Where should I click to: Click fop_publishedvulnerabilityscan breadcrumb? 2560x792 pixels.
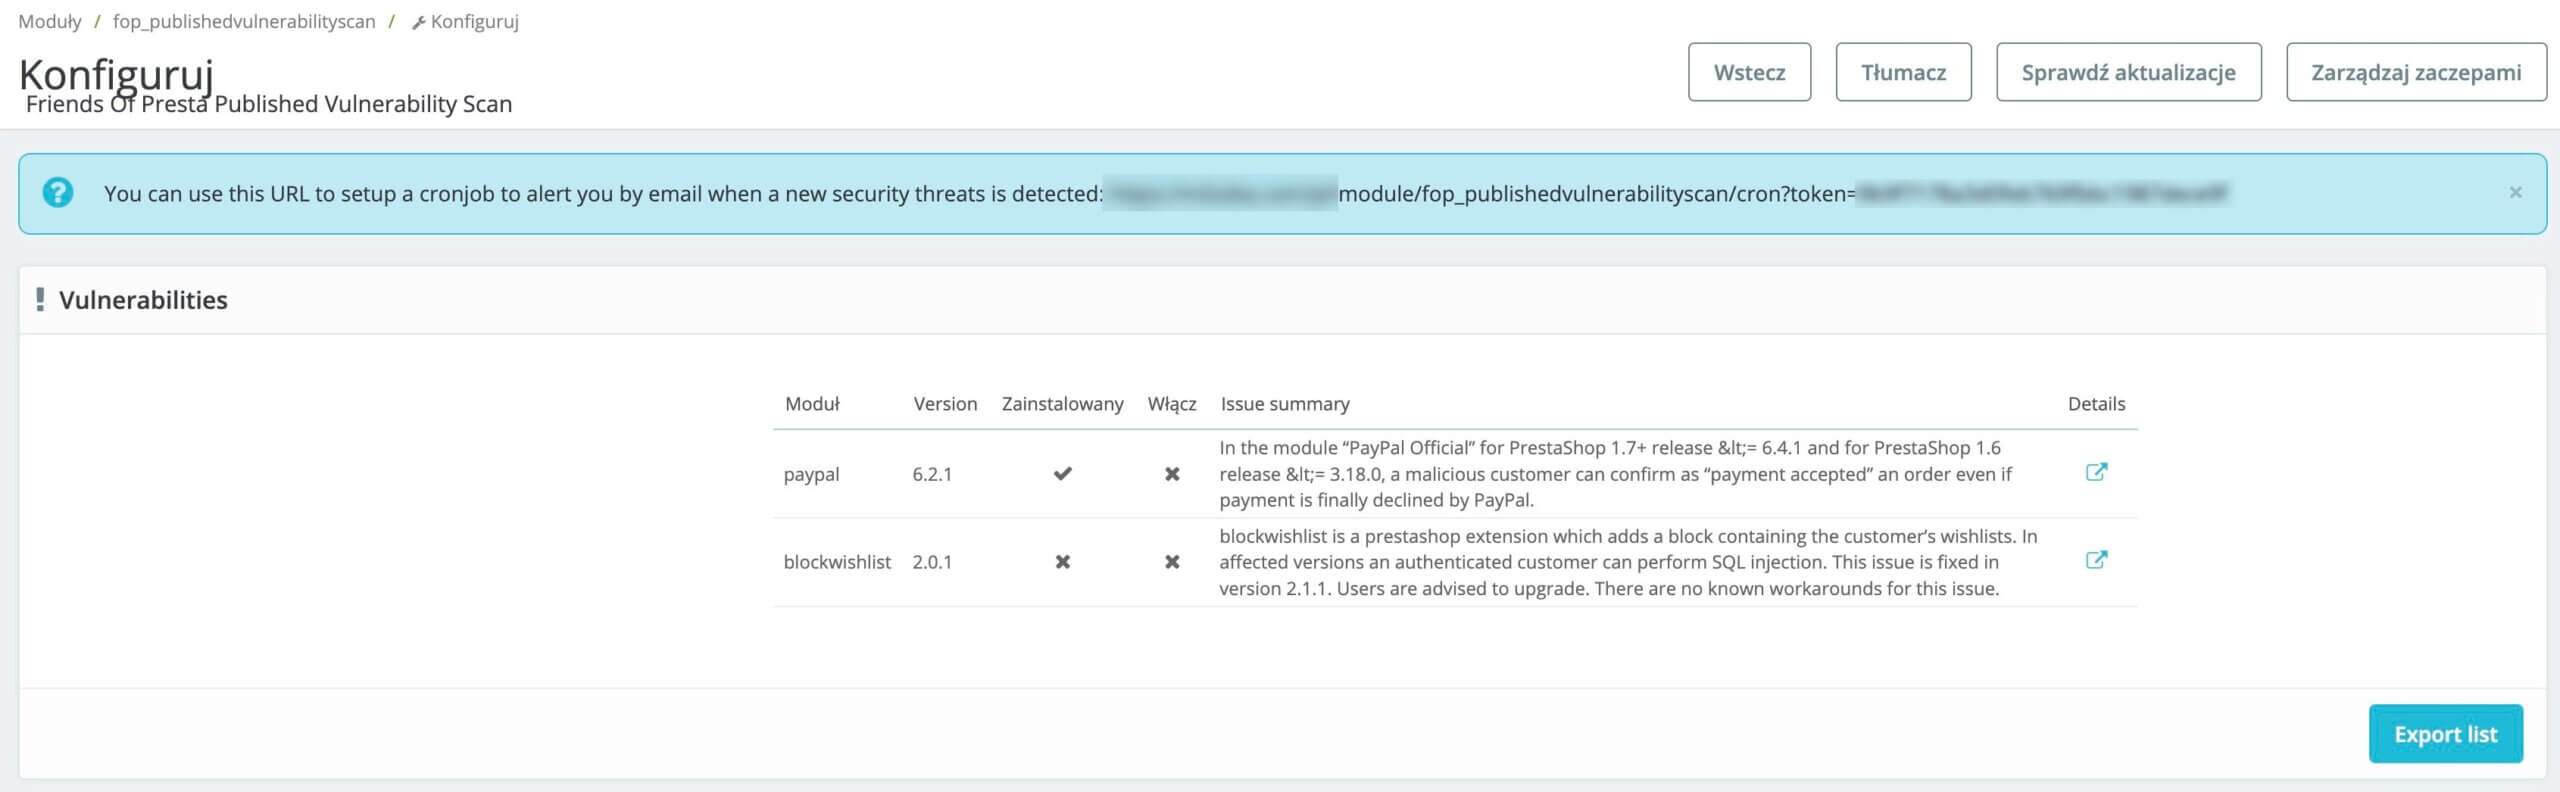point(244,21)
